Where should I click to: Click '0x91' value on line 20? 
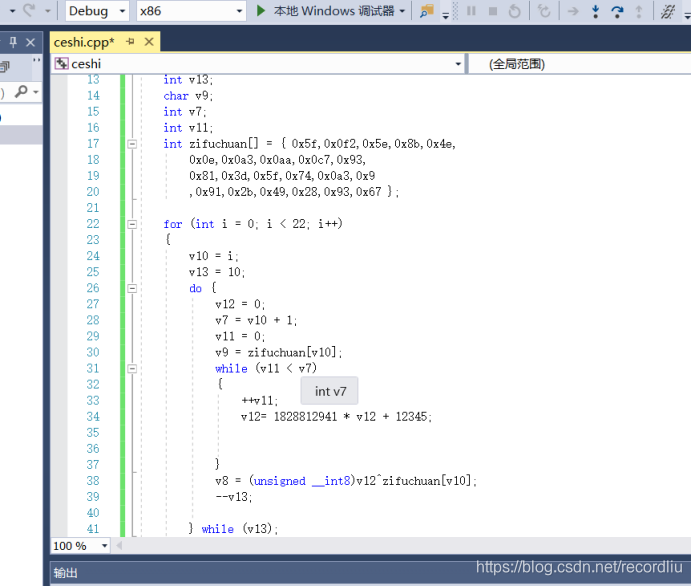[208, 192]
